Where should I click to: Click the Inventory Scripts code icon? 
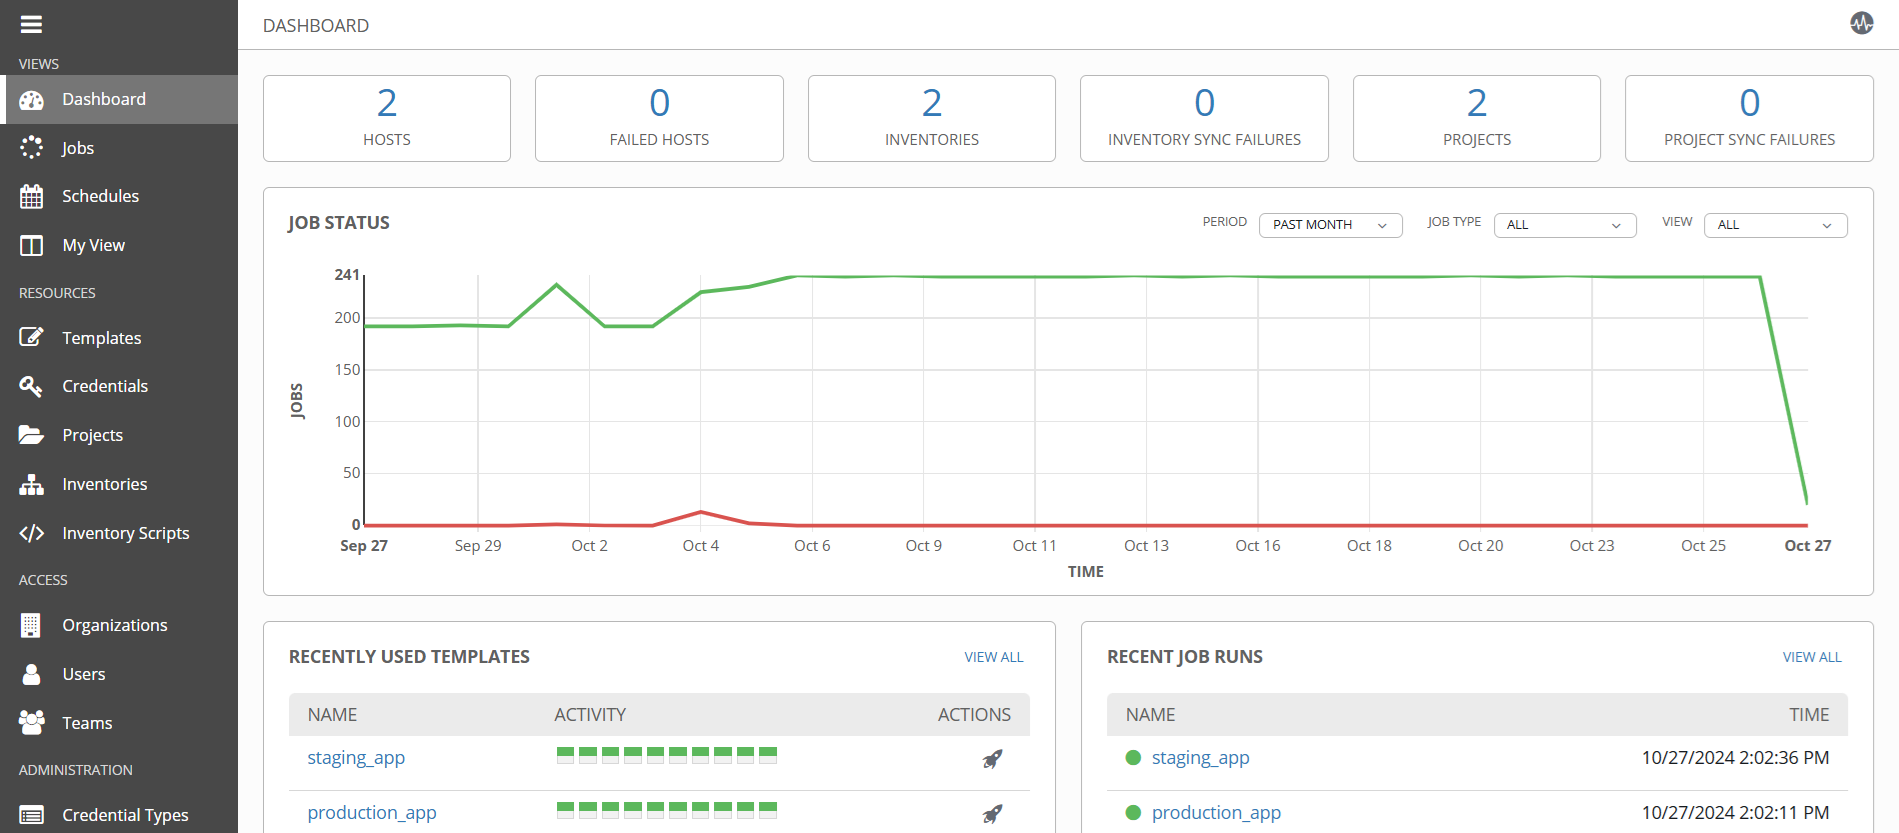pos(32,533)
